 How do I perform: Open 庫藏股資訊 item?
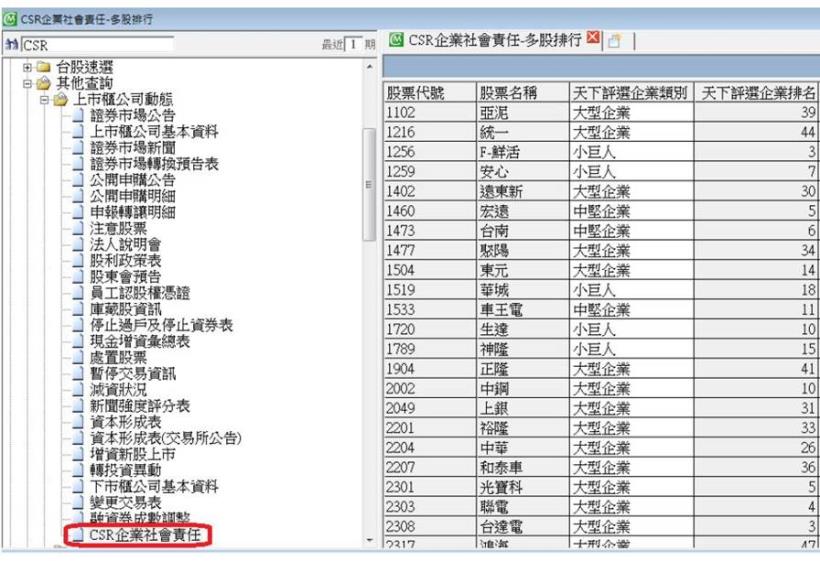(126, 309)
